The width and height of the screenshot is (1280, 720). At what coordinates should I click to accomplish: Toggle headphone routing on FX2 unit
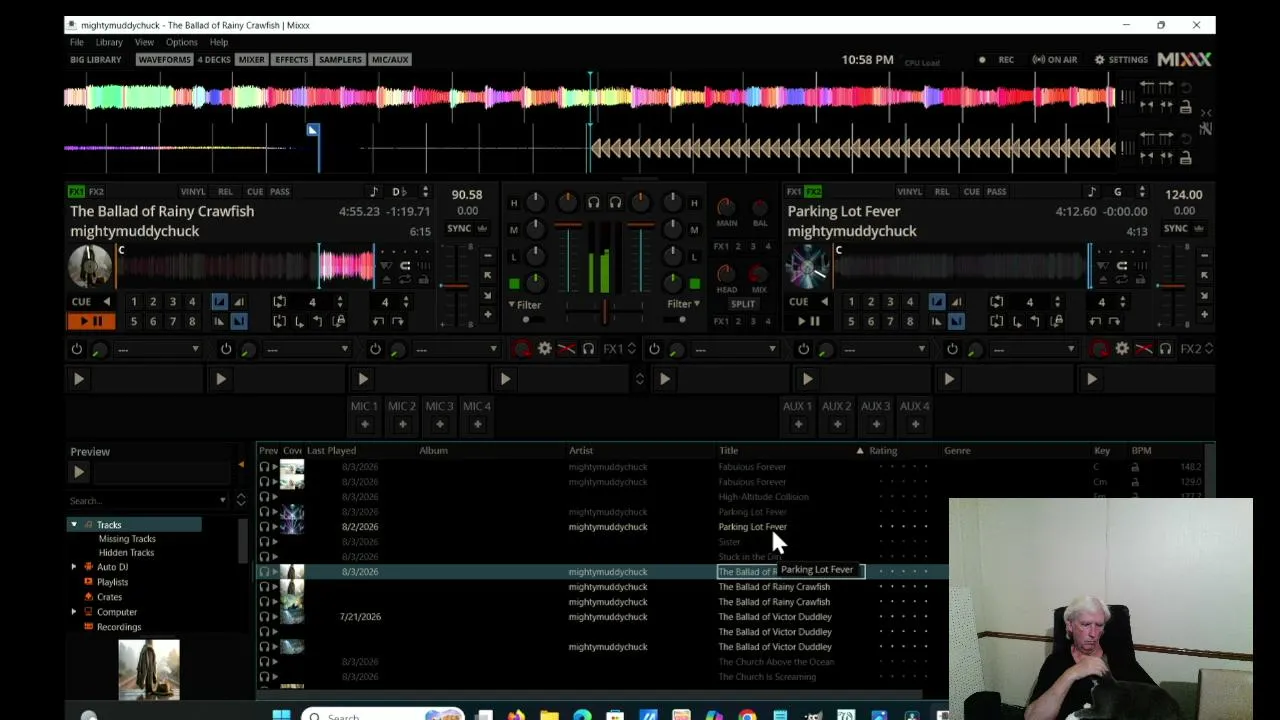pos(1166,348)
